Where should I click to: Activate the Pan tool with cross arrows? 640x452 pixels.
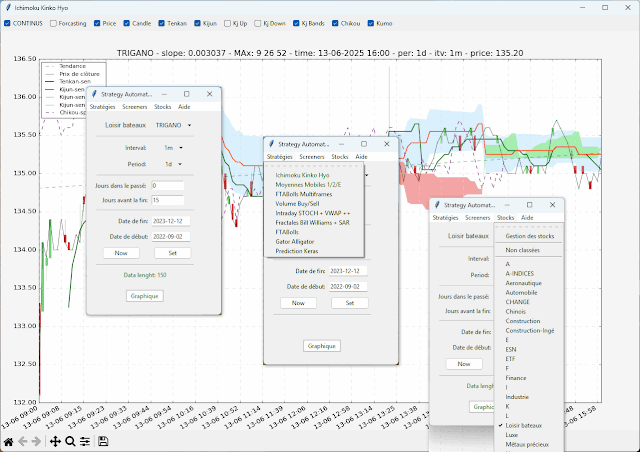pos(55,441)
